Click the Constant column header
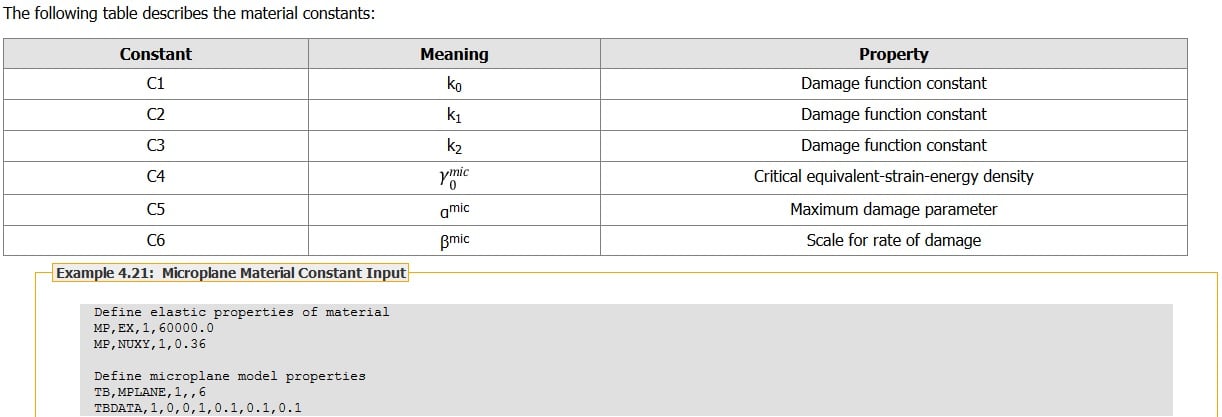This screenshot has width=1222, height=417. point(155,54)
